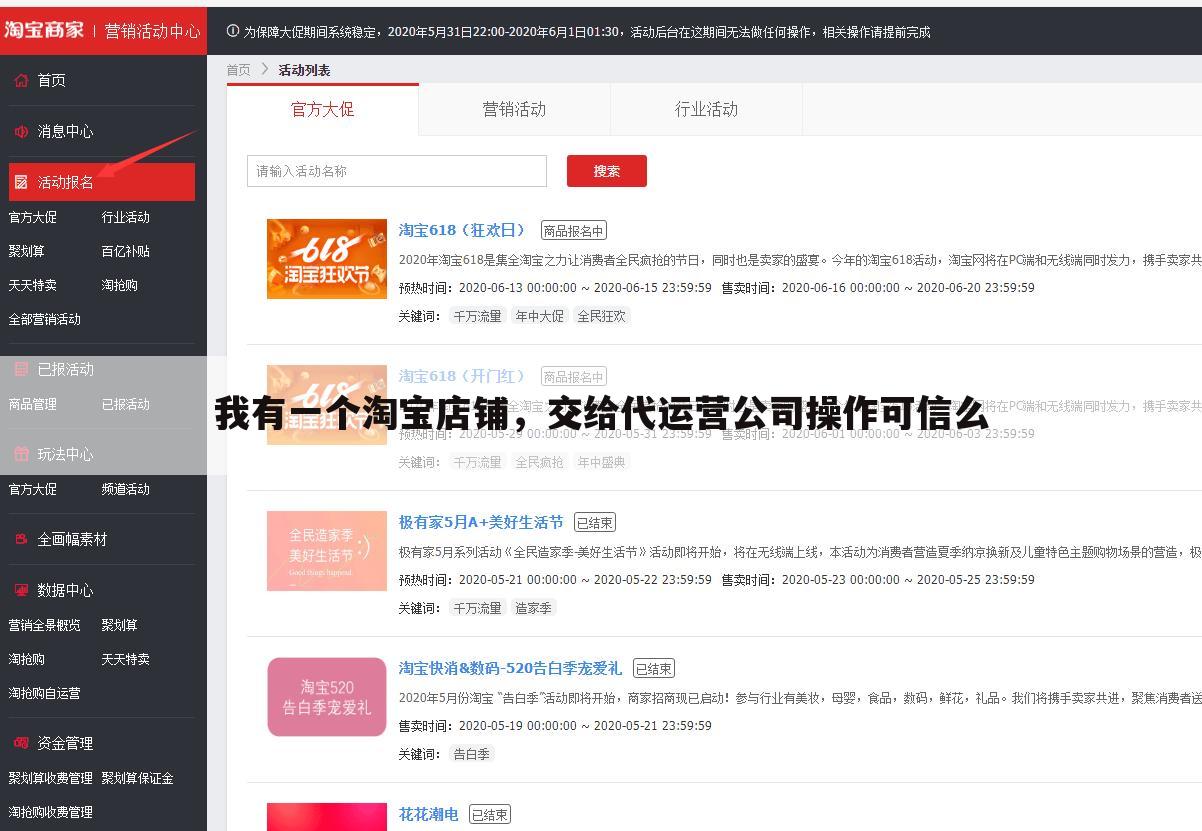Click the 造家季 keyword tag

(x=533, y=608)
